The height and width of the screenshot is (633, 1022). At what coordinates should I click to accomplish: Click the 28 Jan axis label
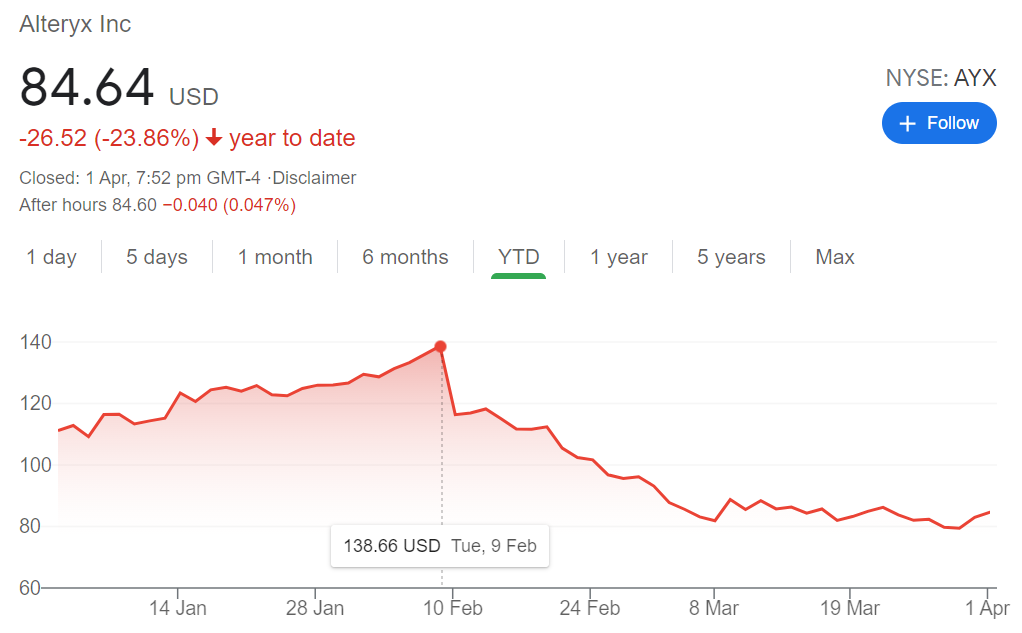click(x=315, y=608)
